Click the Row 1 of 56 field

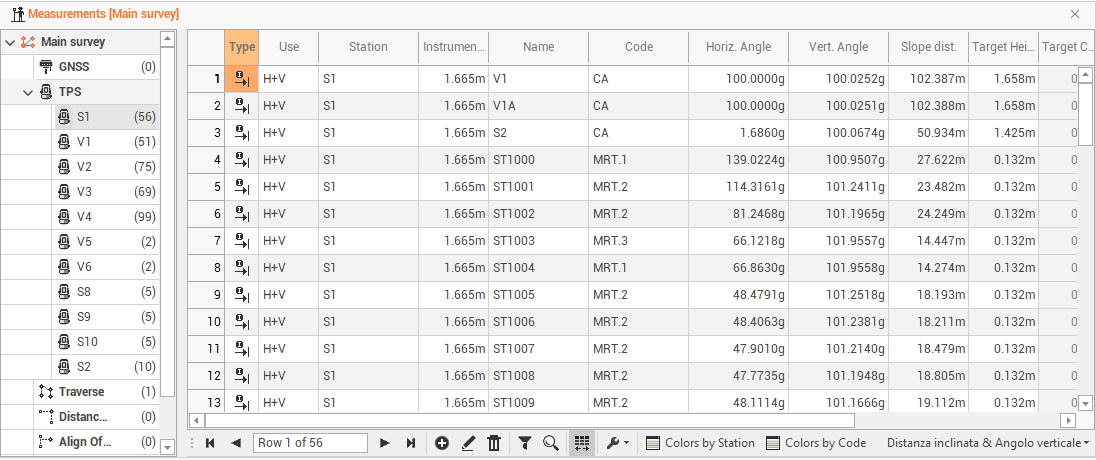[x=310, y=443]
